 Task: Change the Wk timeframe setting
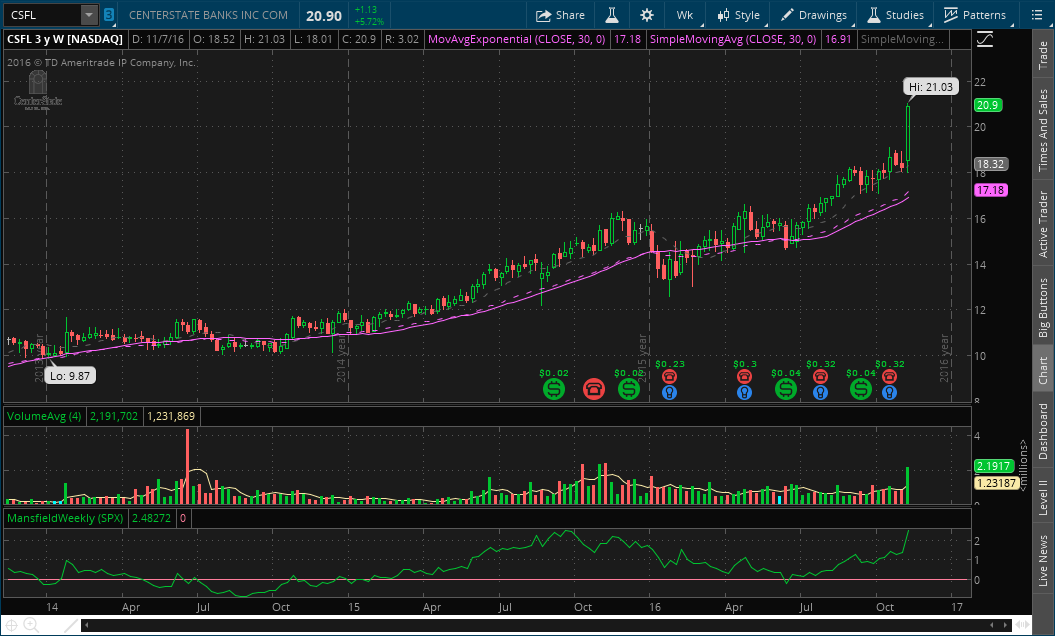tap(684, 15)
